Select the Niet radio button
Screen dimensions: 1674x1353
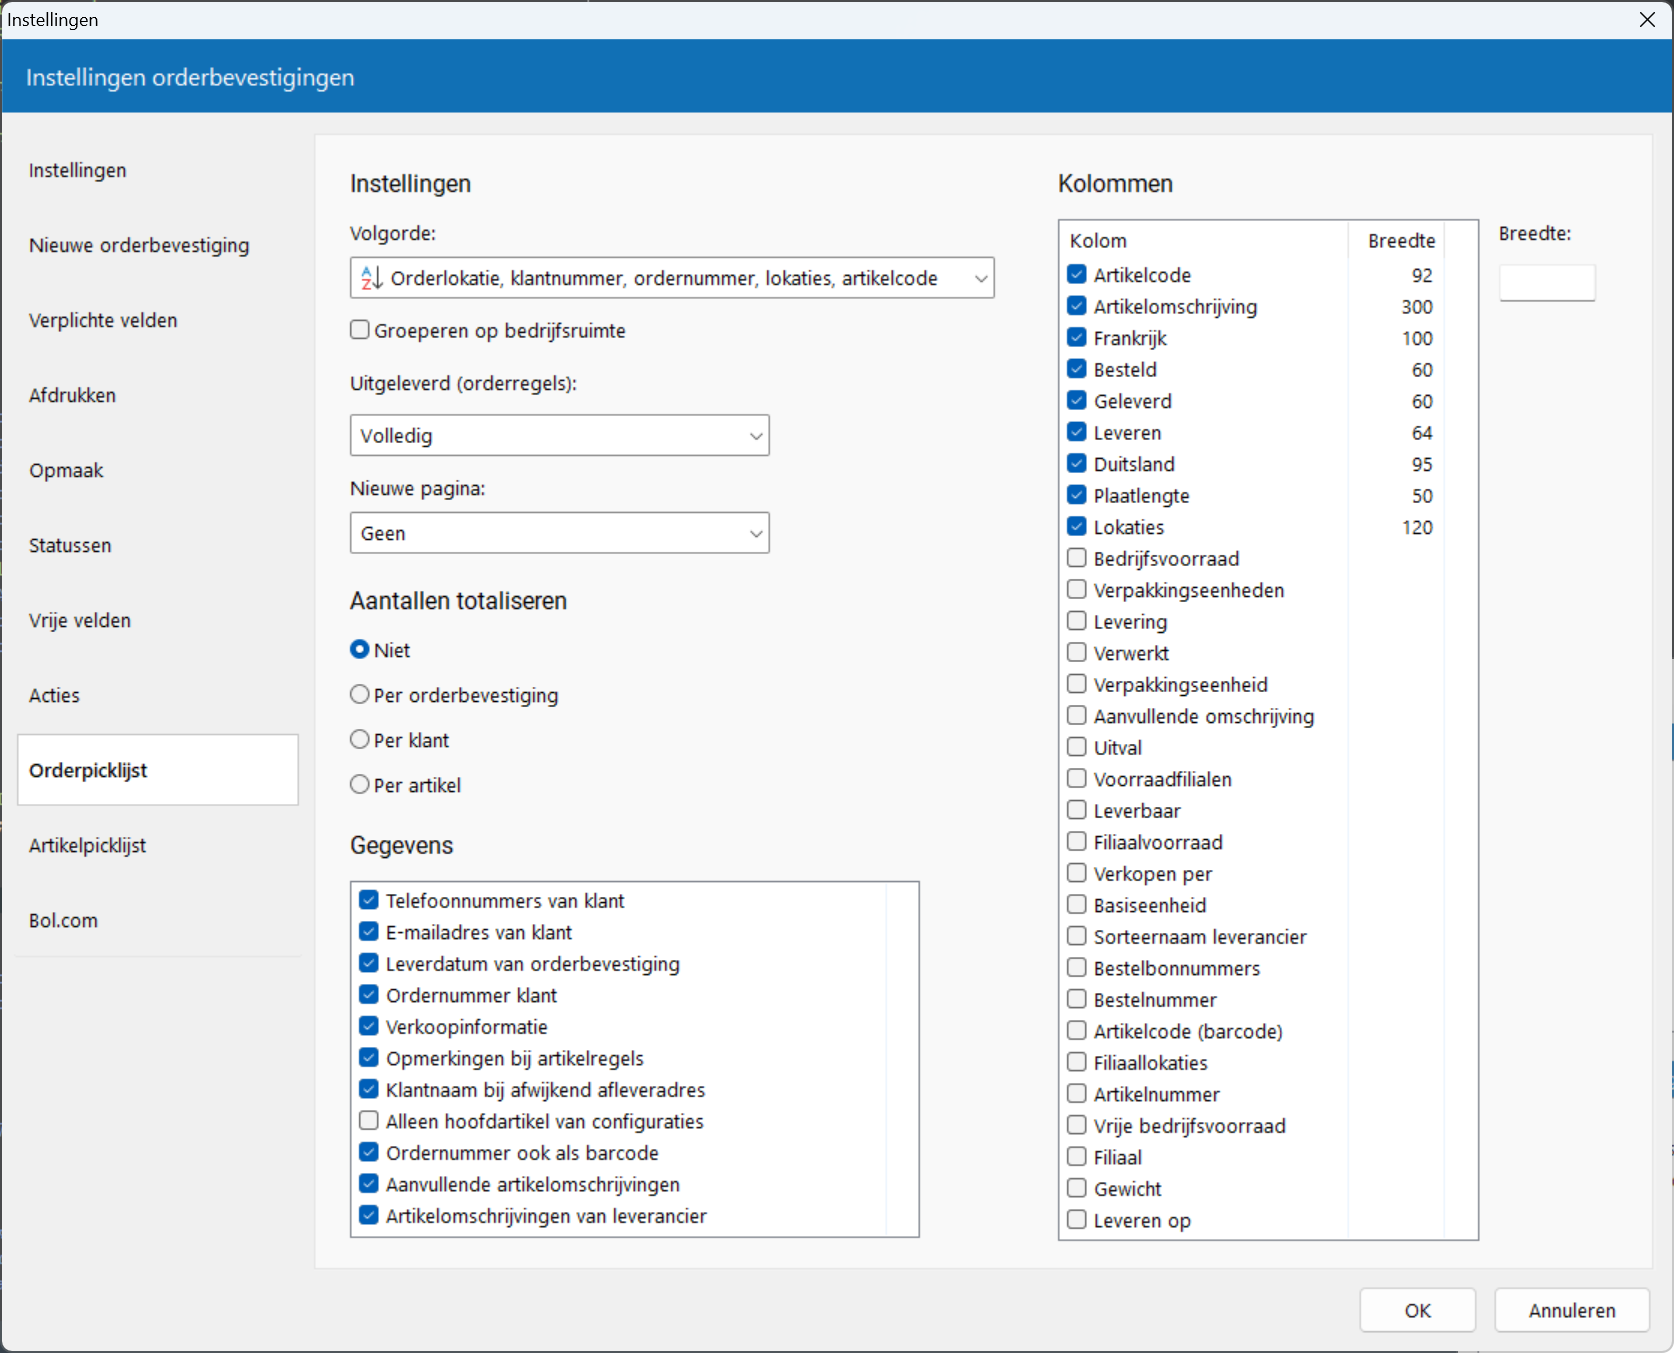360,649
